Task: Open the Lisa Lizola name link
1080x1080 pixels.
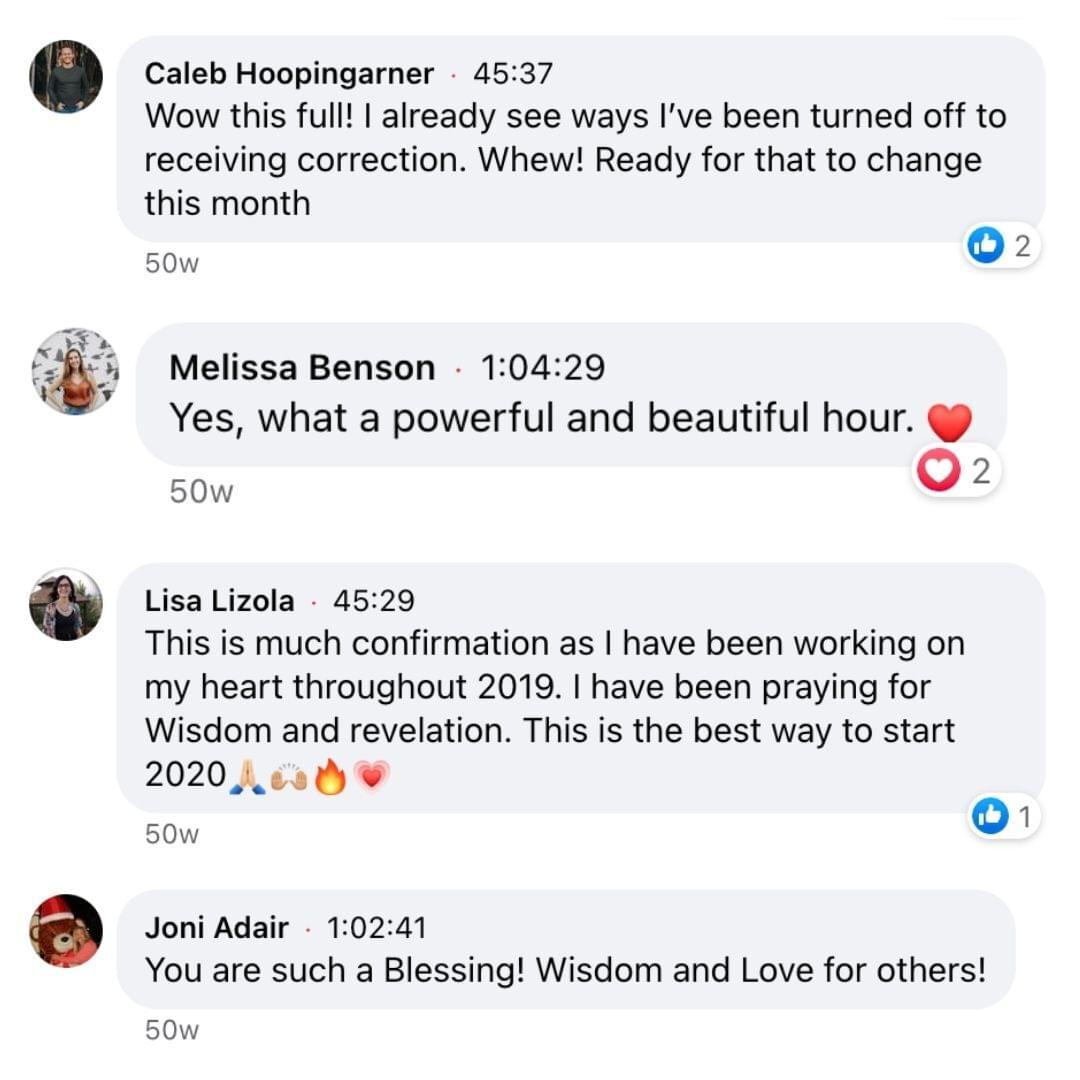Action: pos(220,601)
